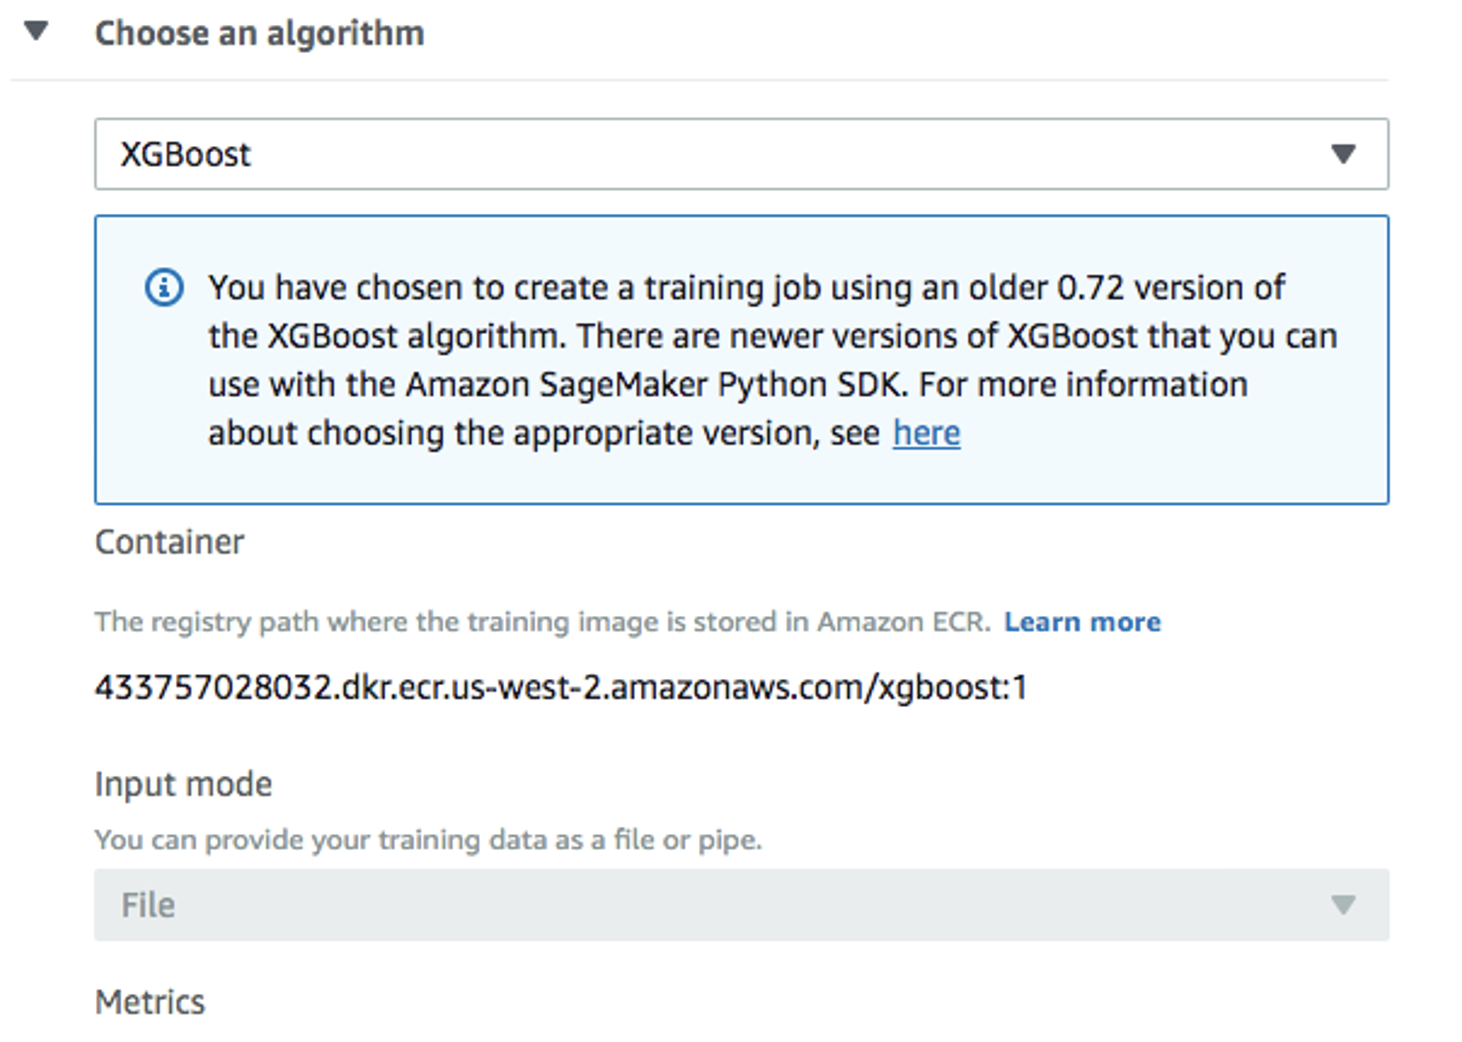The image size is (1462, 1042).
Task: Open the Input mode dropdown set to File
Action: (x=740, y=905)
